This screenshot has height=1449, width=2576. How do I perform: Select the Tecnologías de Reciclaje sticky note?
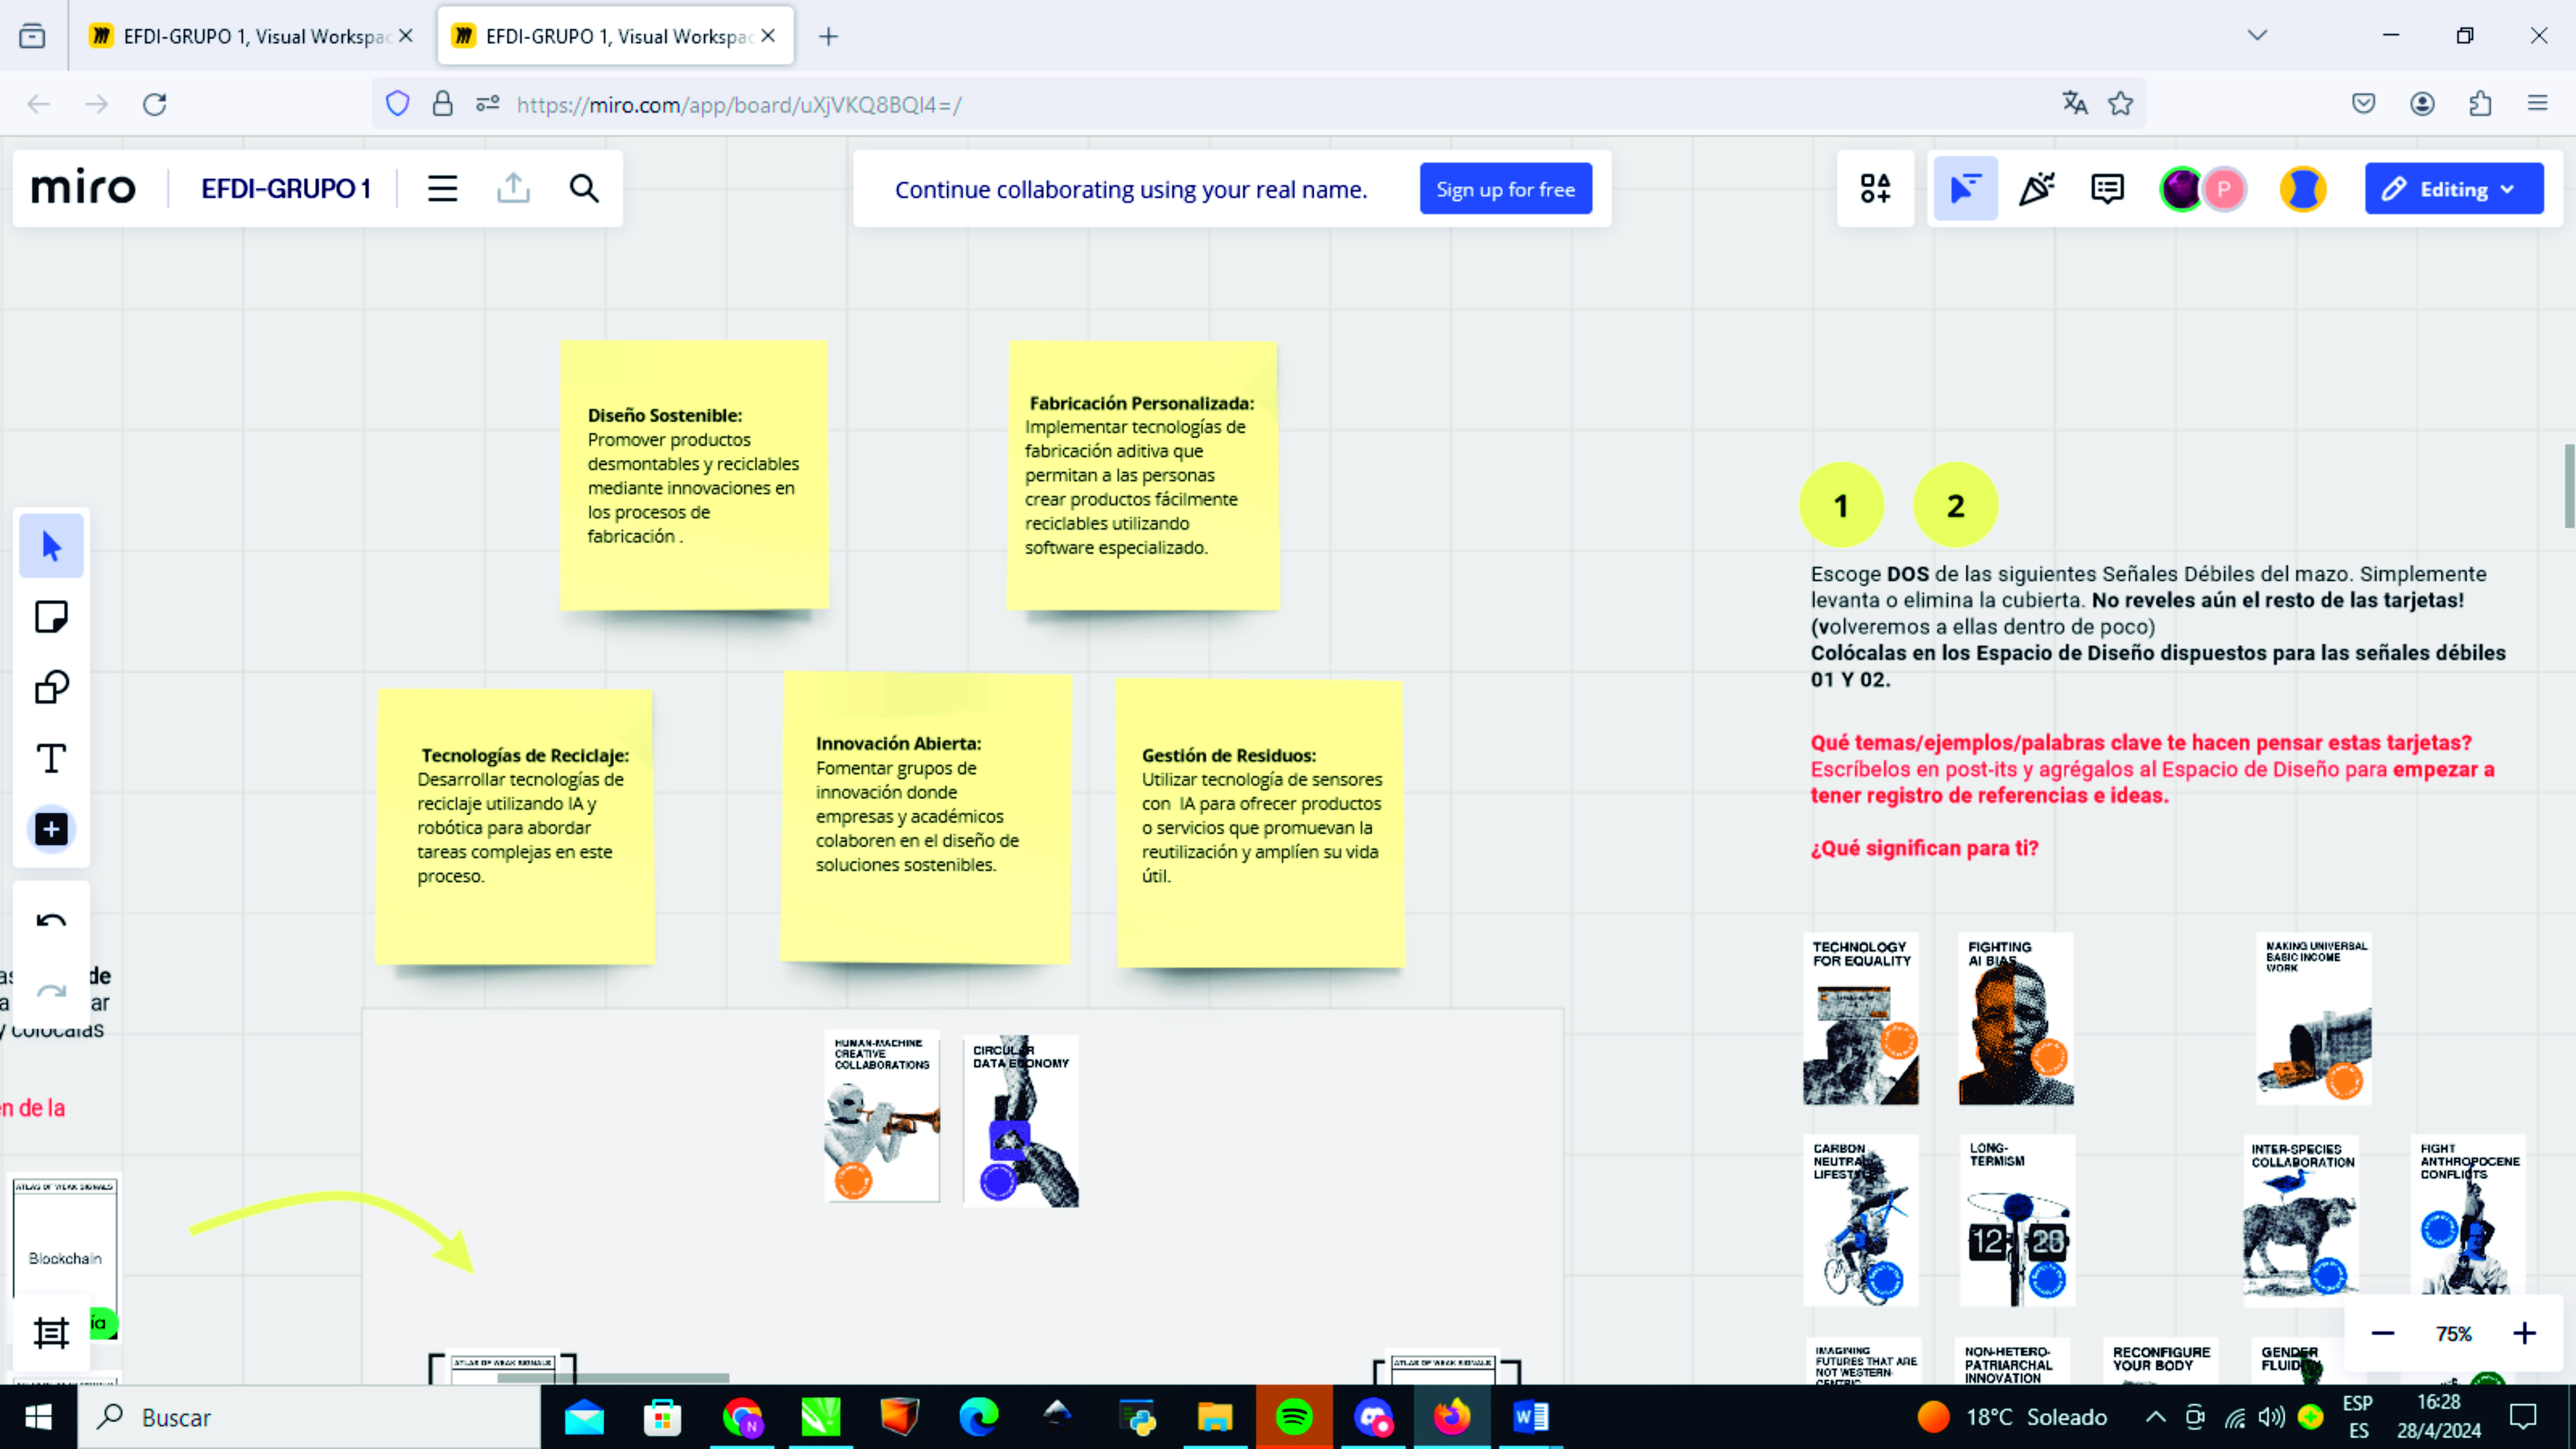click(x=515, y=826)
